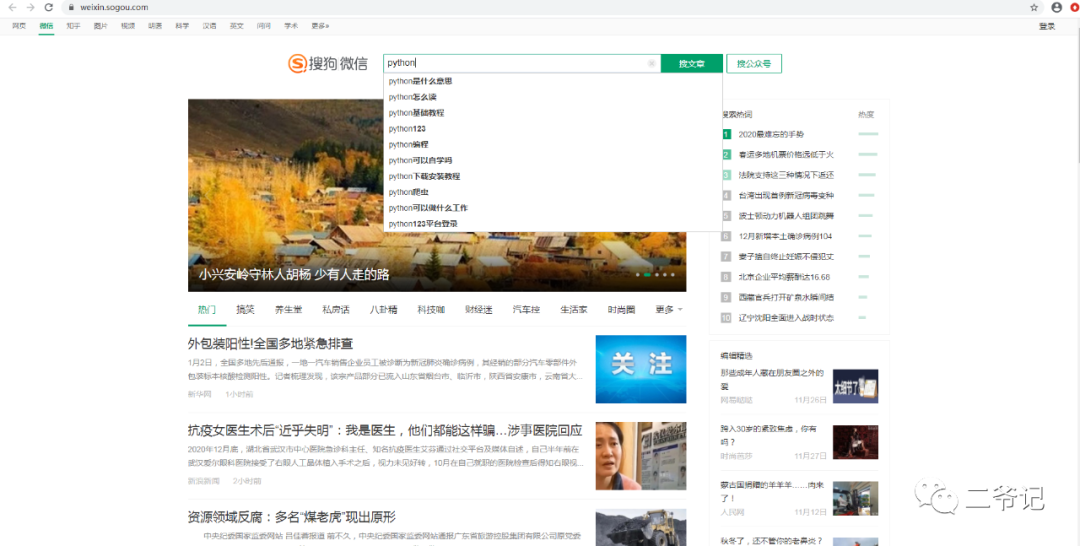Click 登录 at top right
The width and height of the screenshot is (1080, 546).
[x=1047, y=26]
